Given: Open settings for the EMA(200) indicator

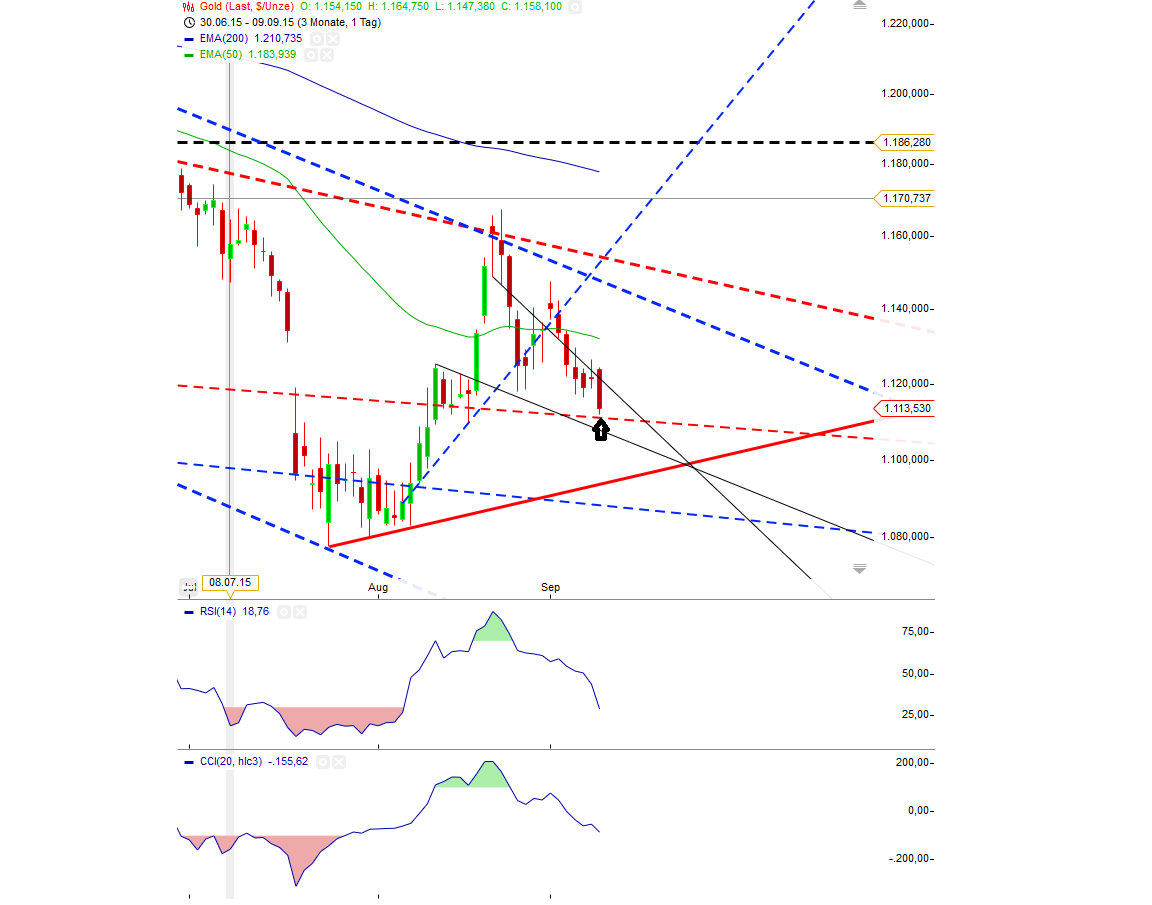Looking at the screenshot, I should click(x=316, y=38).
